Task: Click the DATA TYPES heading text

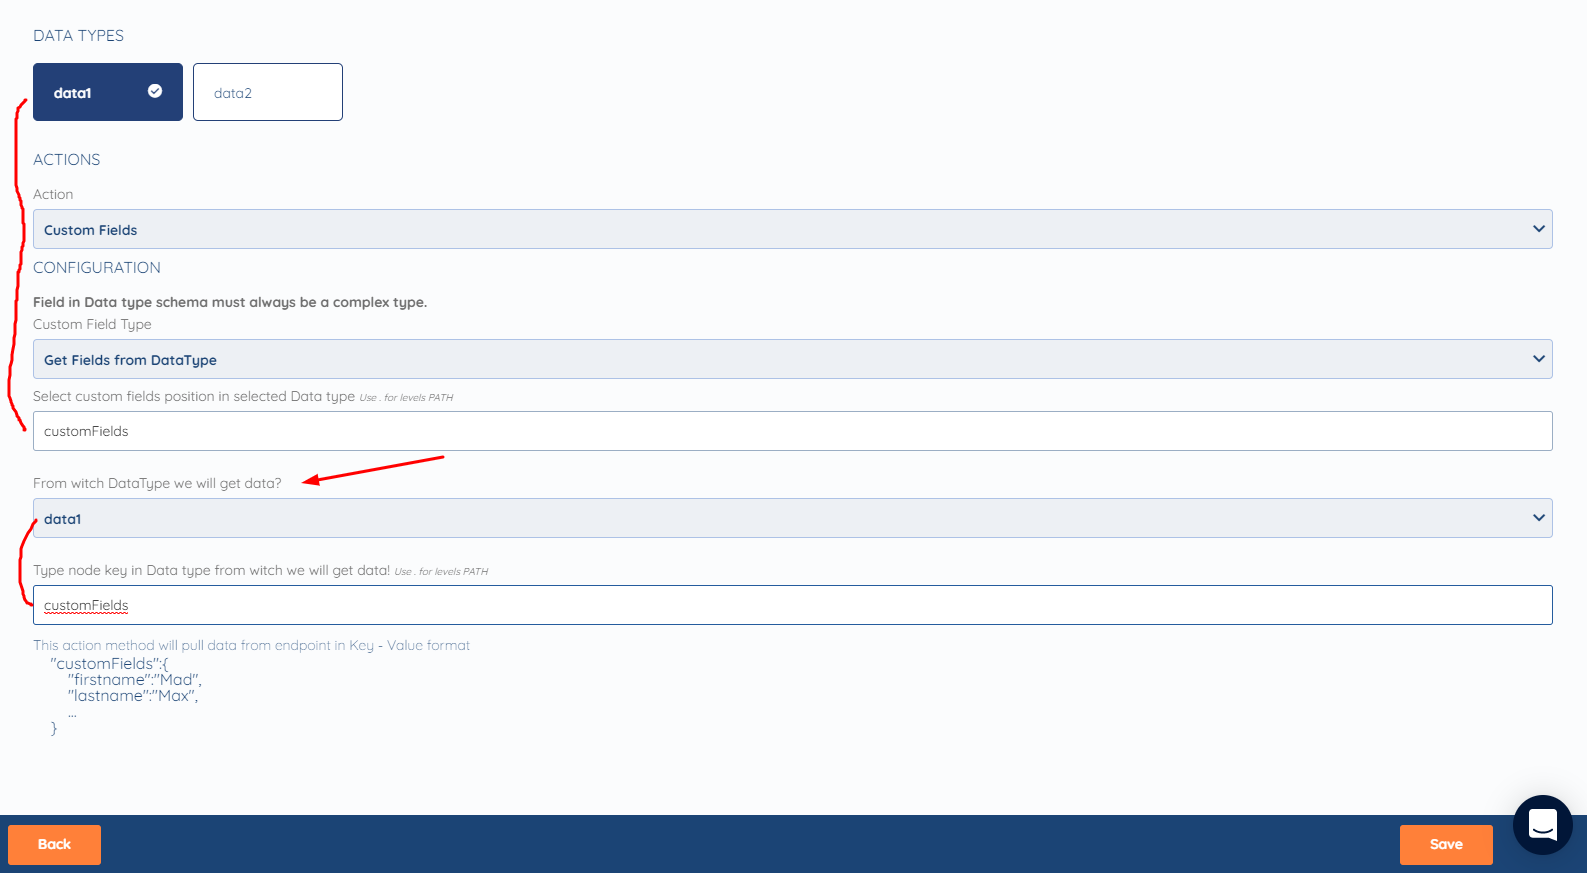Action: [79, 35]
